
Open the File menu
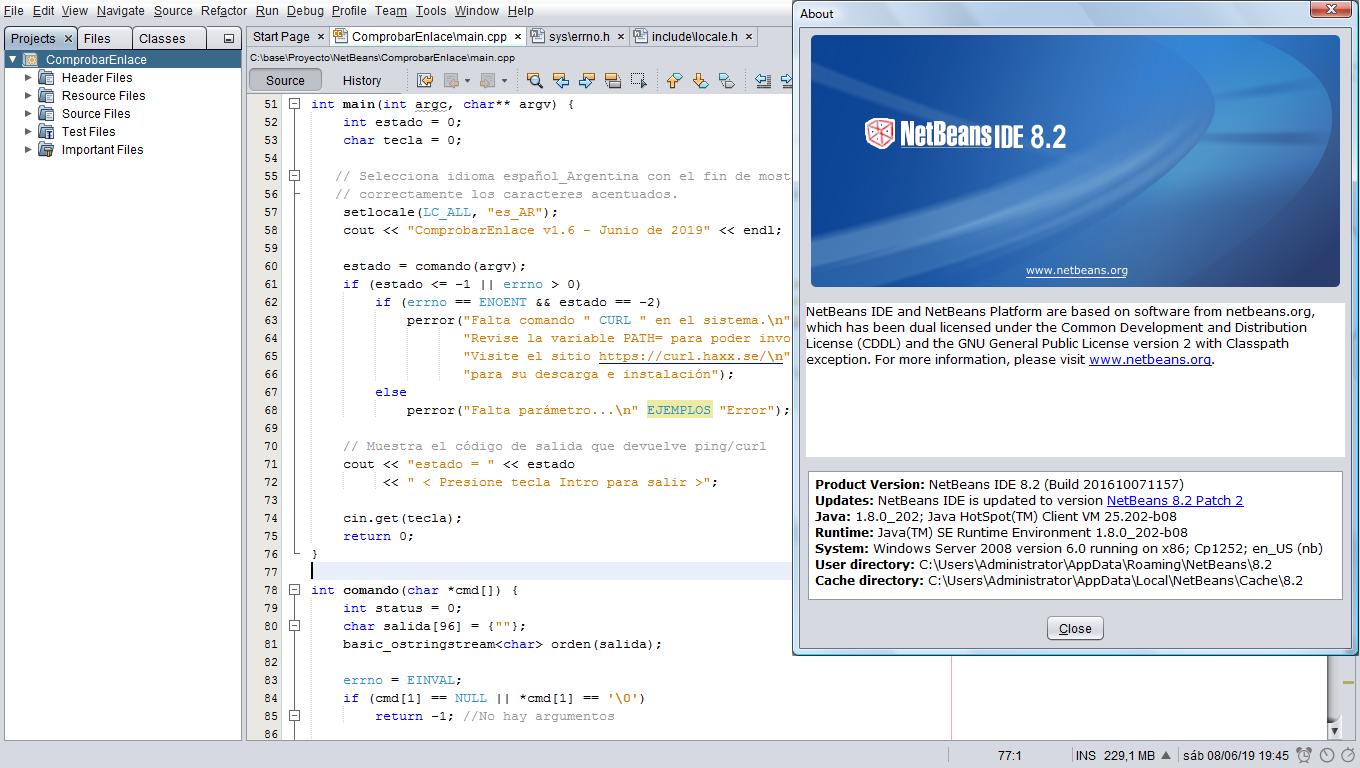[14, 11]
